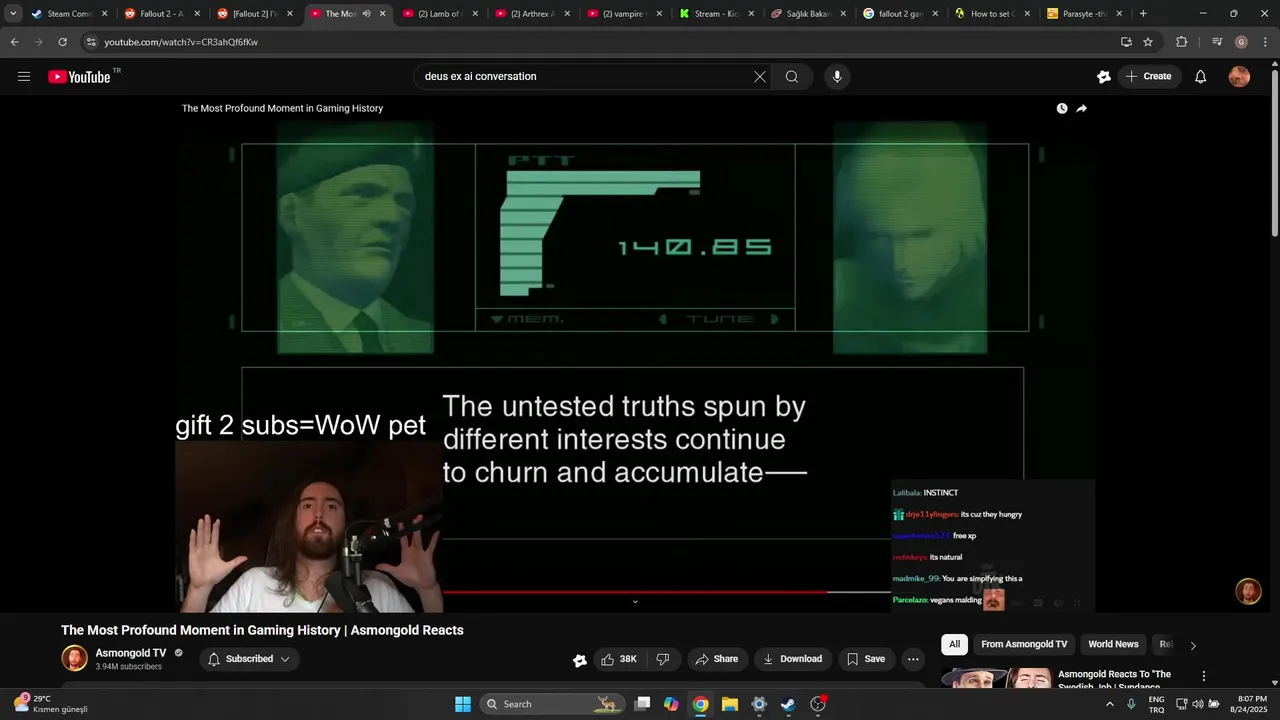The width and height of the screenshot is (1280, 720).
Task: Reload the page
Action: click(62, 42)
